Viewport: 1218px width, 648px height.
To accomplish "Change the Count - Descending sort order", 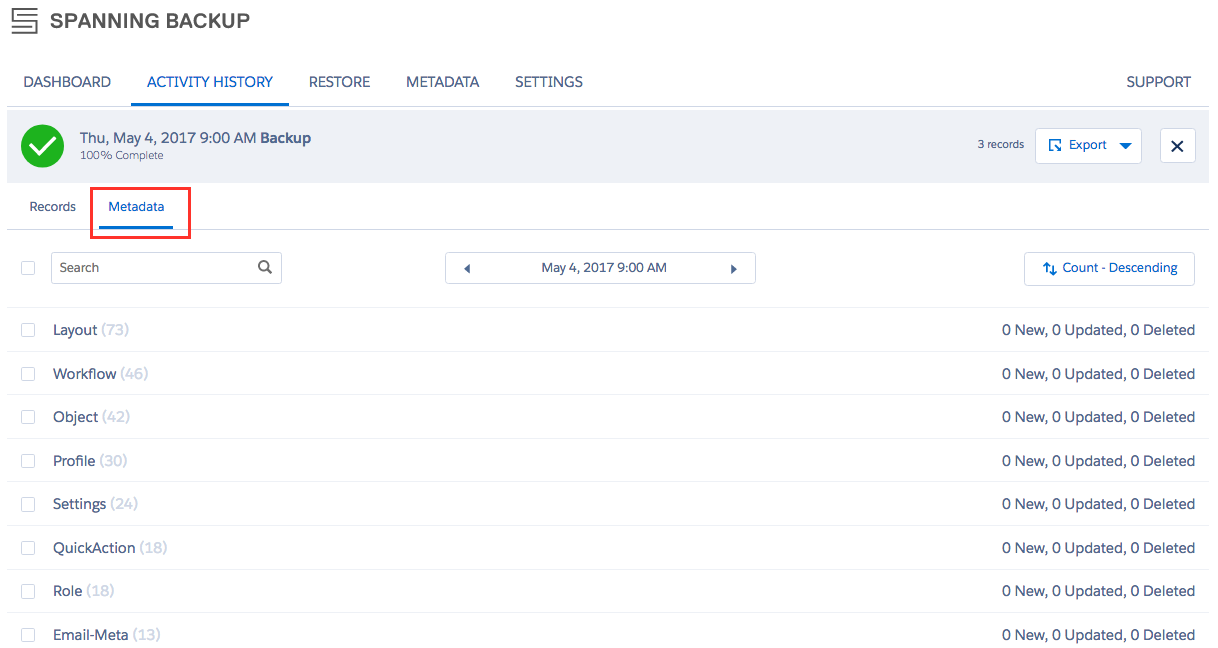I will click(1109, 268).
